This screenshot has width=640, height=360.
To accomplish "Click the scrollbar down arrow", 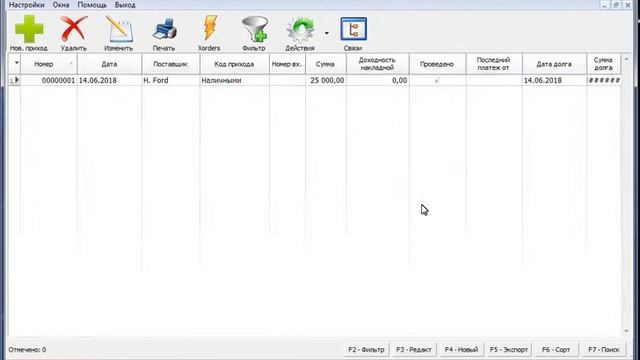I will 626,331.
